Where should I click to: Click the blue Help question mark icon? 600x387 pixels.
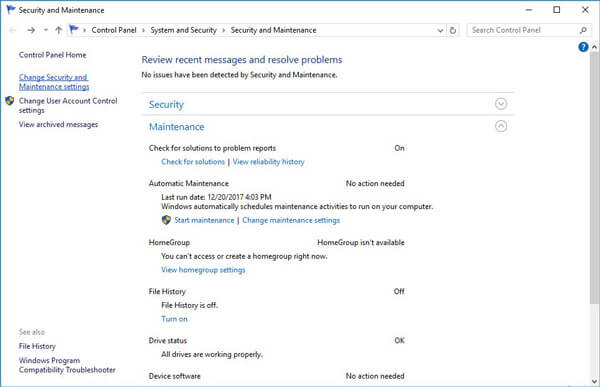coord(583,47)
